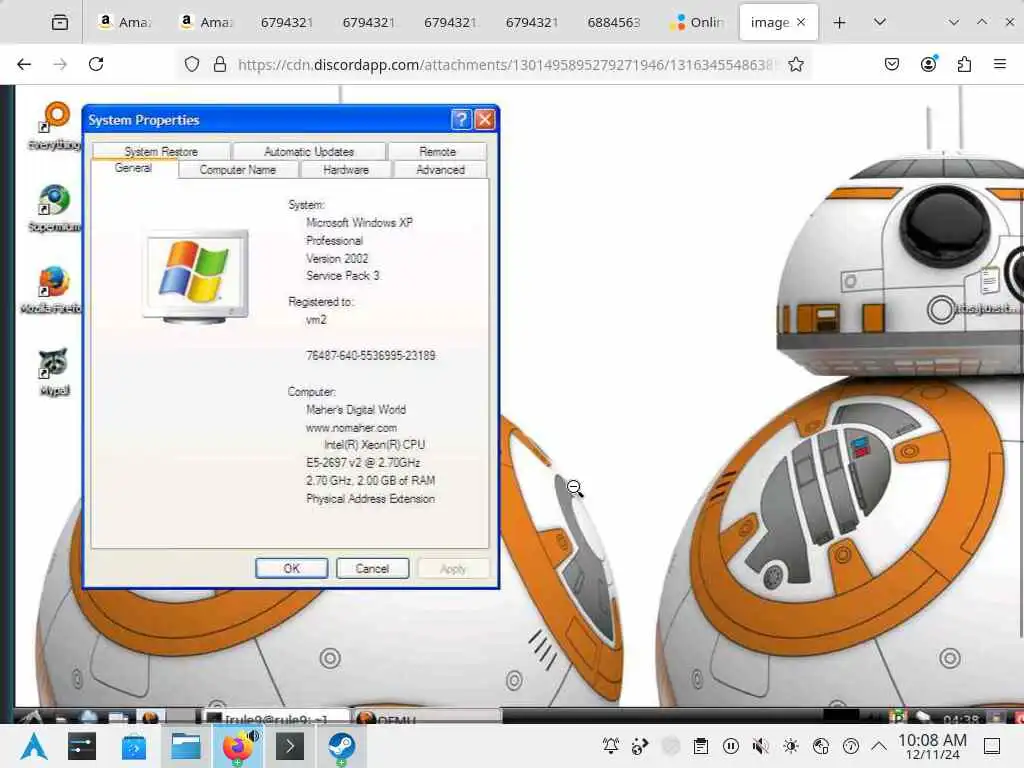Click the show desktop button
This screenshot has width=1024, height=768.
992,746
